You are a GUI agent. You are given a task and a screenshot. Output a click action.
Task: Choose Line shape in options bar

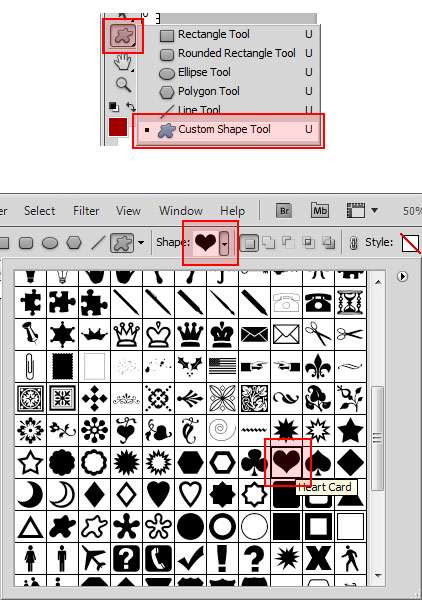pyautogui.click(x=98, y=243)
